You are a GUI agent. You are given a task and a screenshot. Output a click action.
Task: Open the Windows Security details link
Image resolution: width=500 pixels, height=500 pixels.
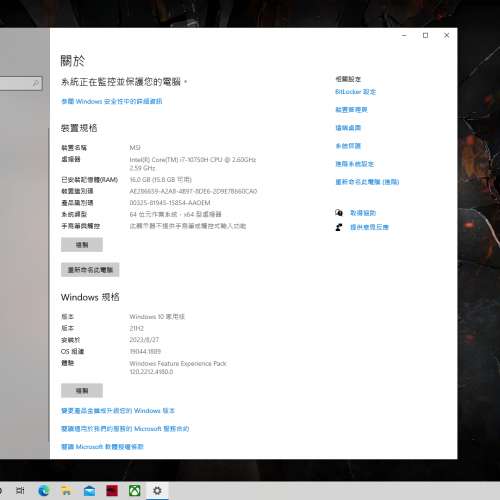112,101
